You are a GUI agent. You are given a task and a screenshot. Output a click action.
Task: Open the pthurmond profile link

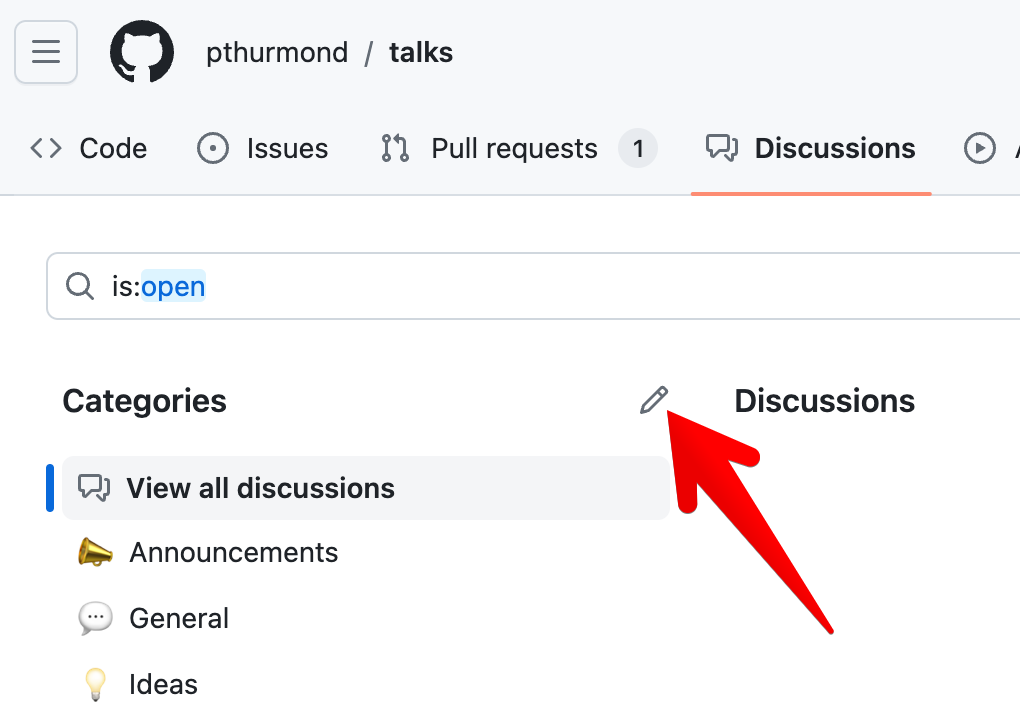(277, 52)
